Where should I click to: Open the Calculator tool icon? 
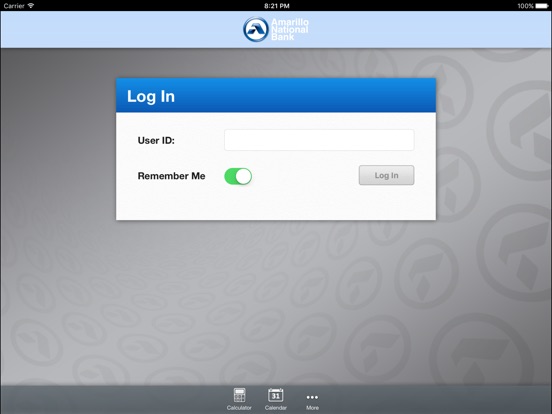pyautogui.click(x=239, y=395)
